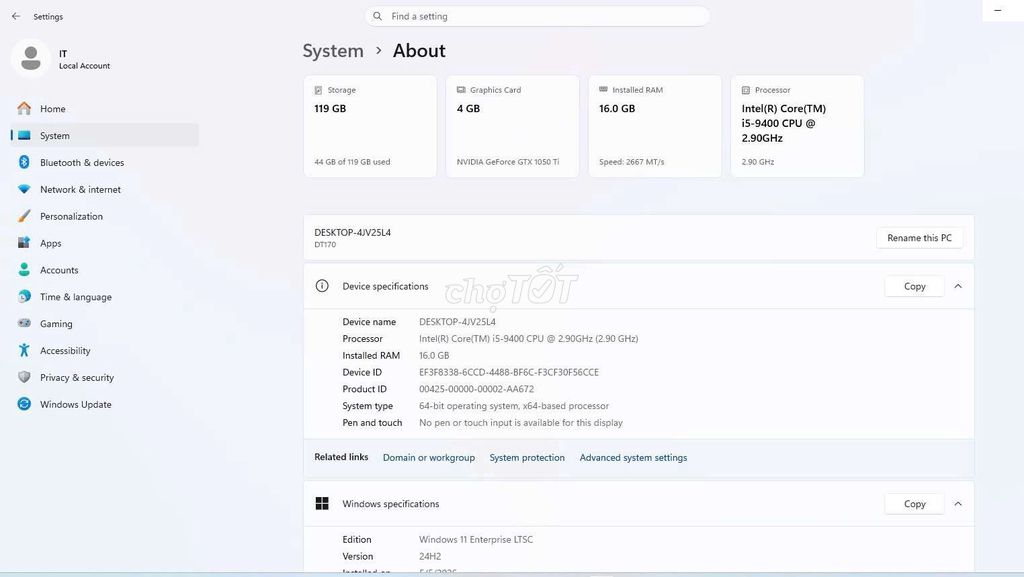Image resolution: width=1024 pixels, height=577 pixels.
Task: Click the DESKTOP-4JV25L4 device name value
Action: click(457, 322)
